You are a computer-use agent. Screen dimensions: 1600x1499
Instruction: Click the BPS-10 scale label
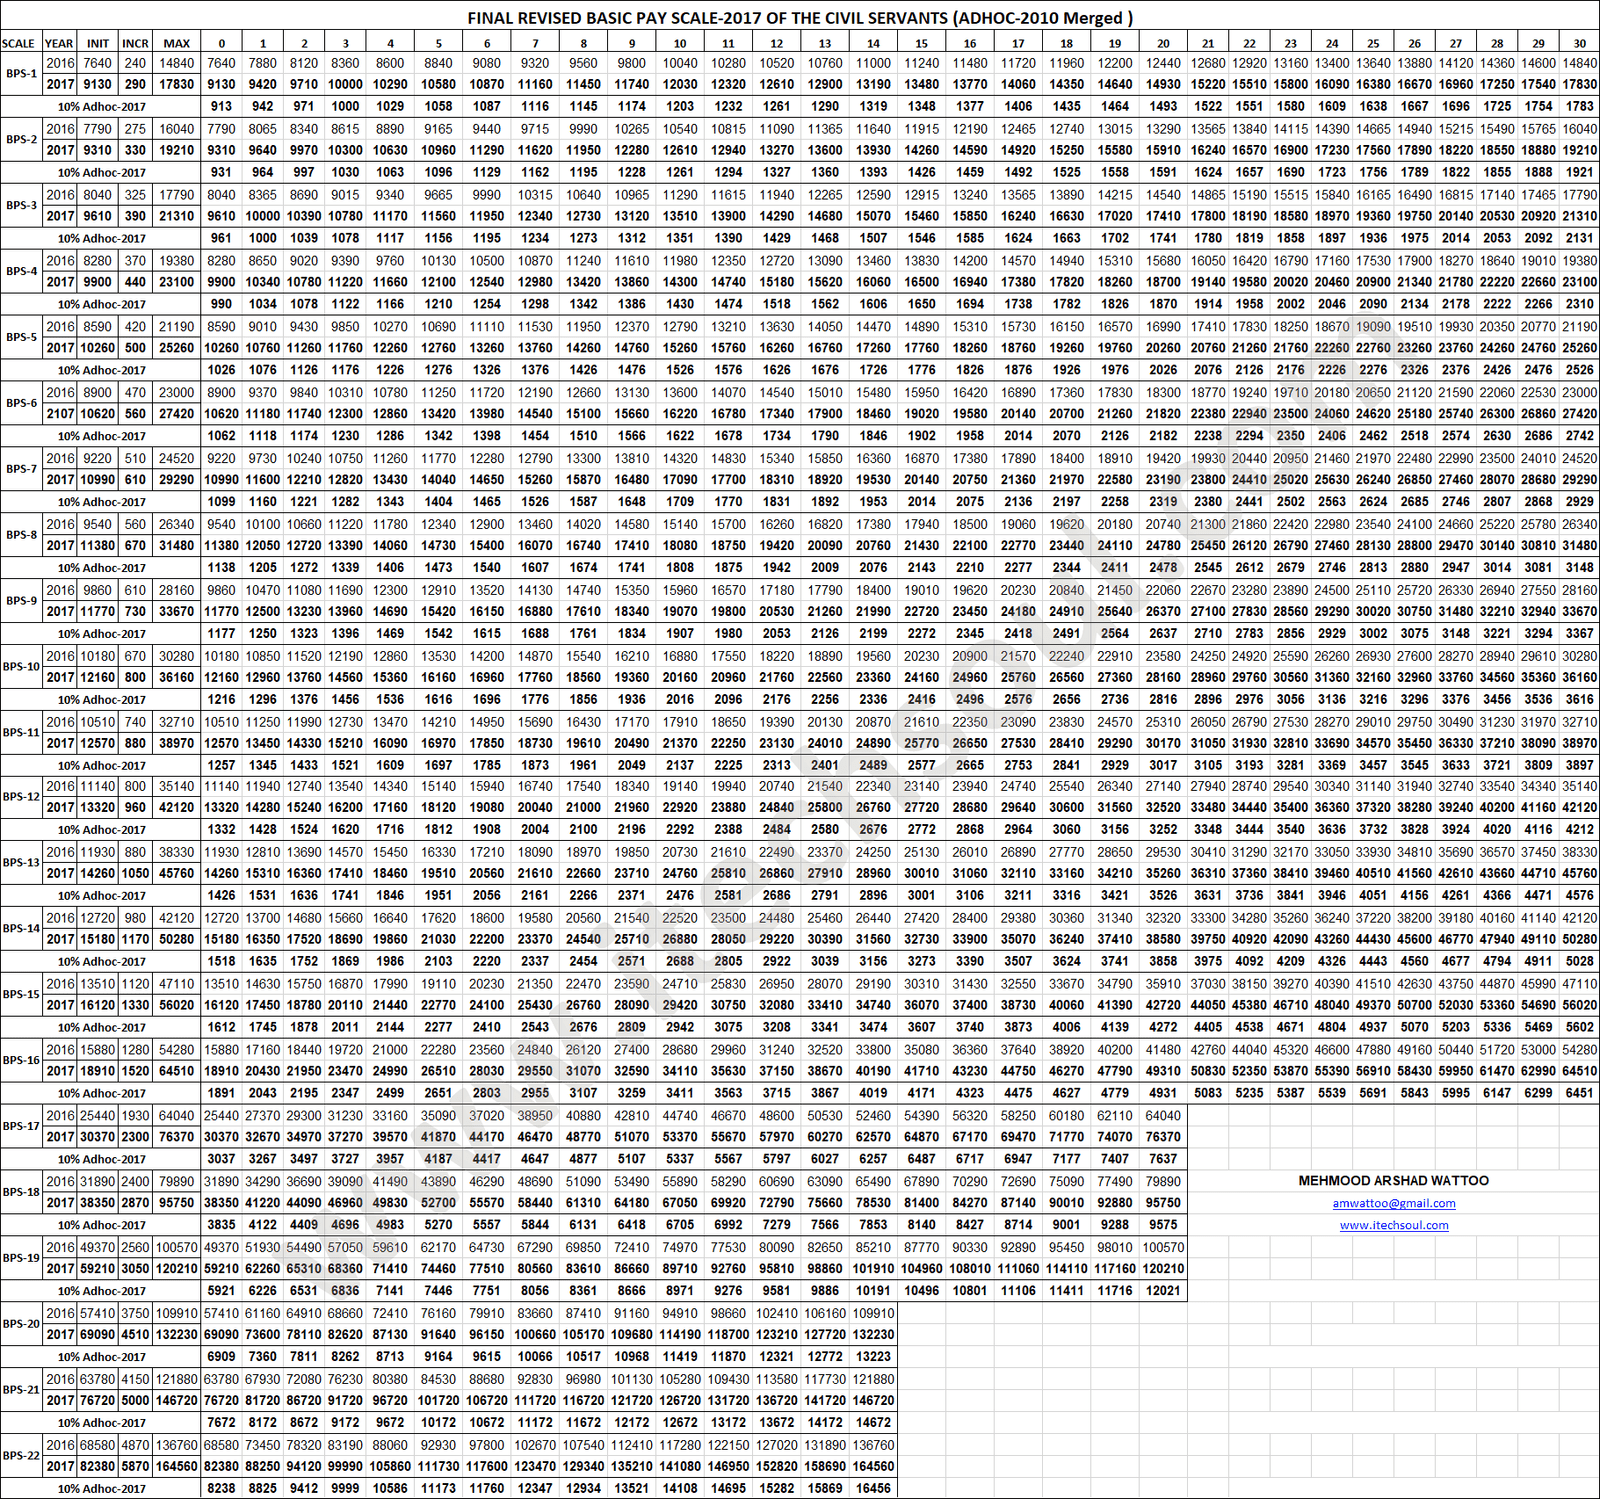(21, 666)
